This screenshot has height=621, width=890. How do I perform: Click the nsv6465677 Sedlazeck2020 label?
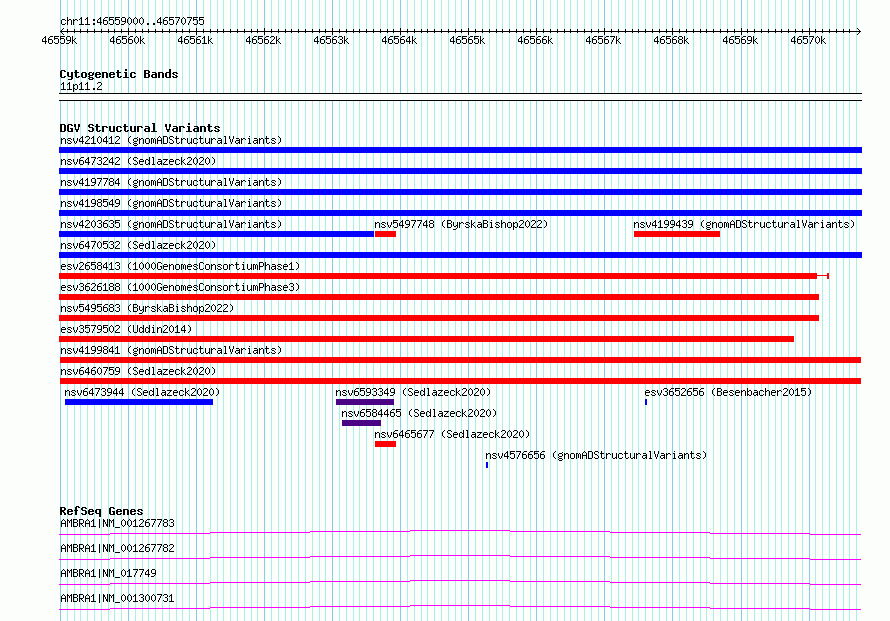coord(452,434)
